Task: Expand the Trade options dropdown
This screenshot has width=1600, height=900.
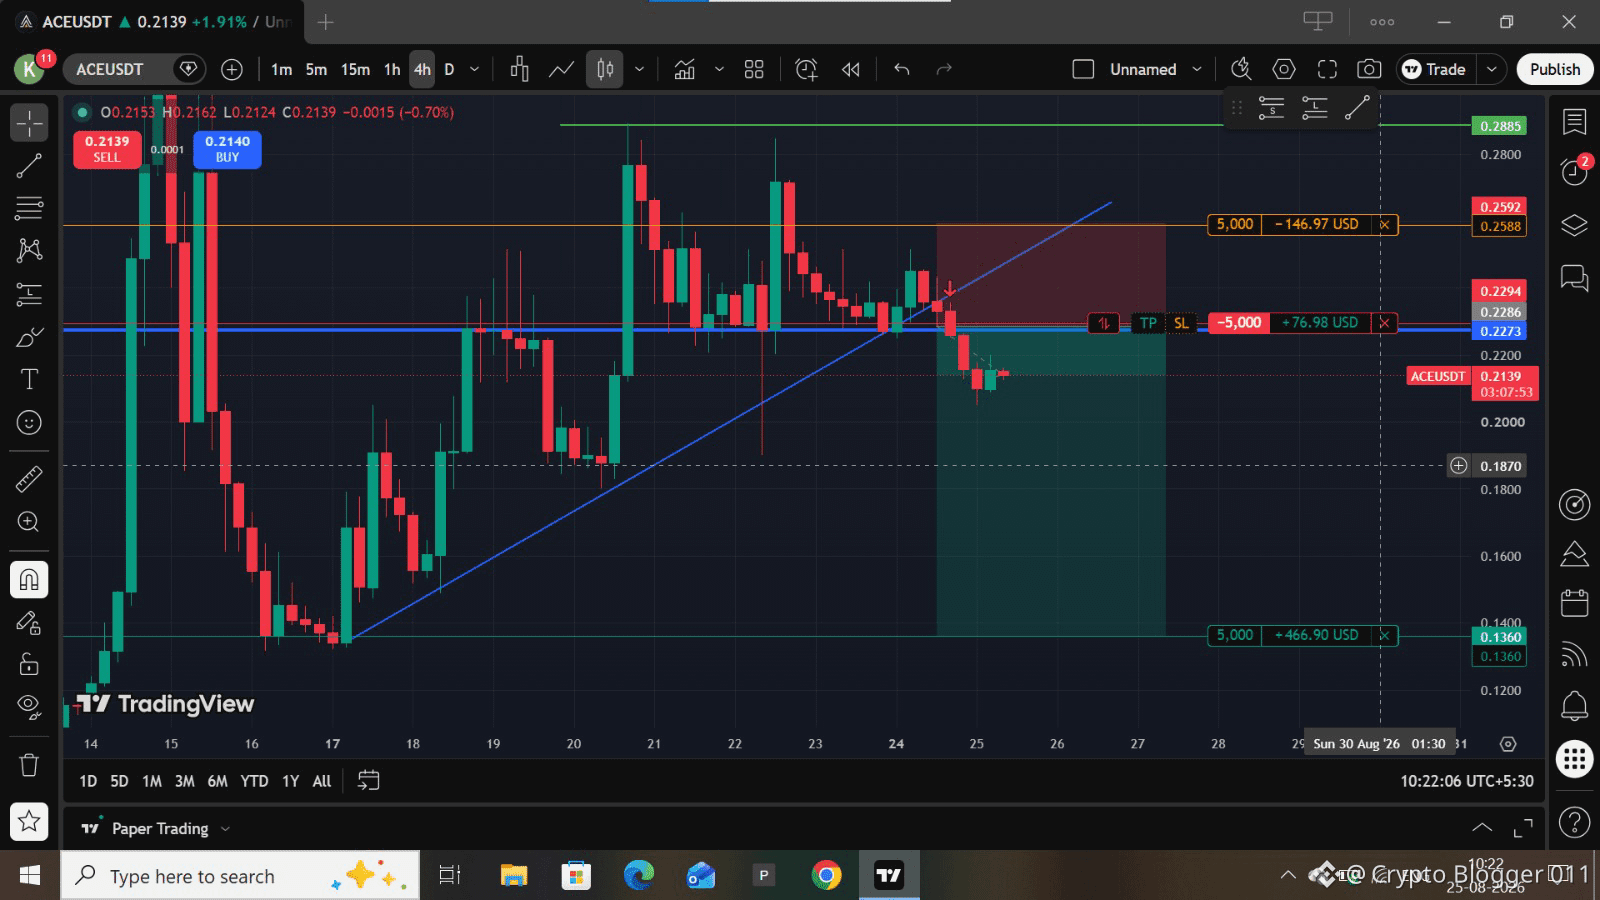Action: [x=1491, y=69]
